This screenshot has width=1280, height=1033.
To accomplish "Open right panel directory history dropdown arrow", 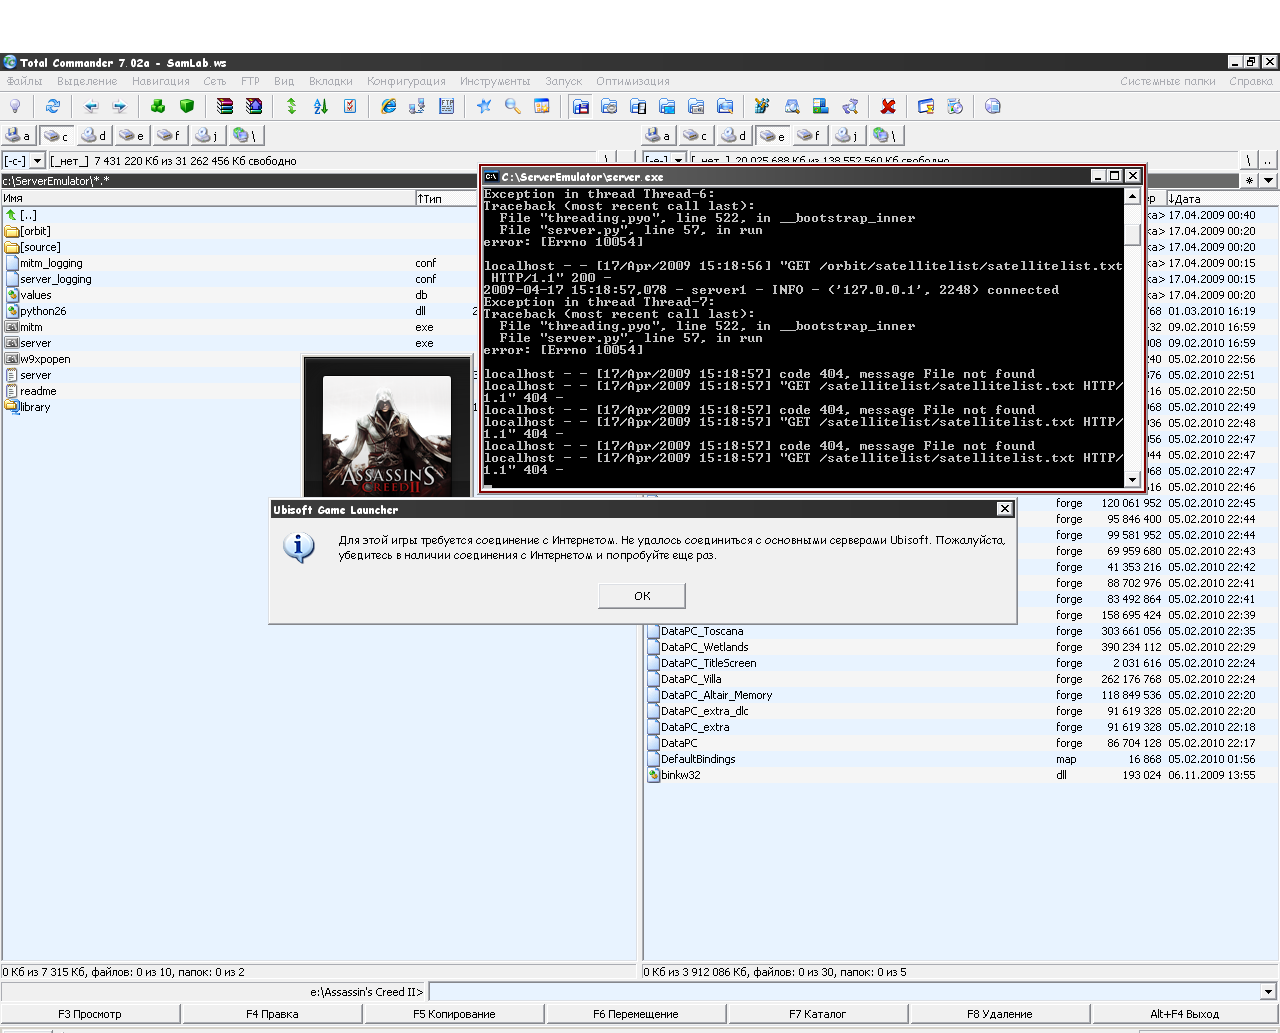I will [x=1268, y=180].
